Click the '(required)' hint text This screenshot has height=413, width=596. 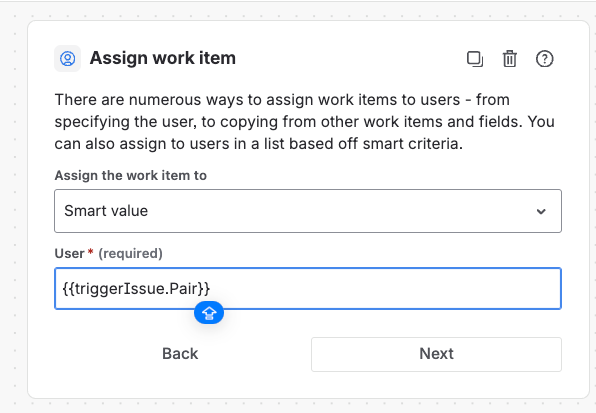(x=130, y=253)
